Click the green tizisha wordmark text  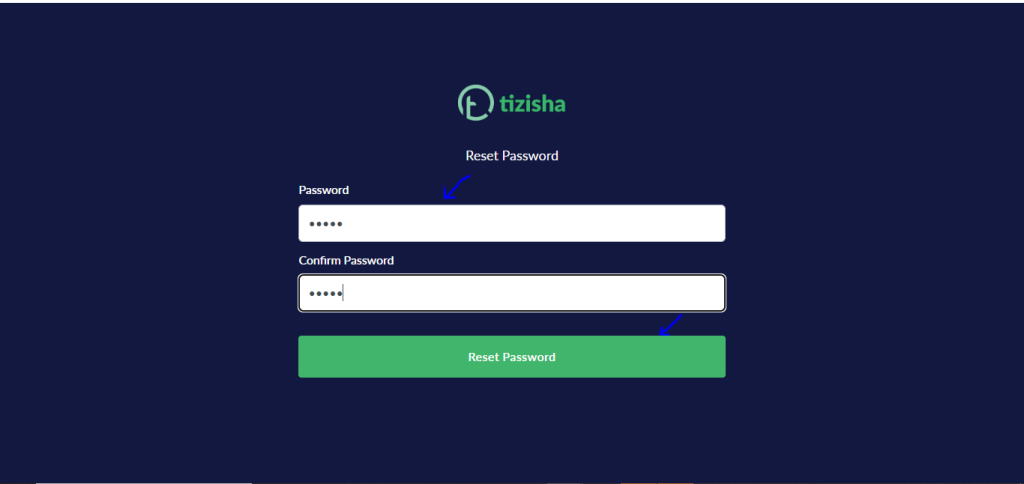pos(532,104)
